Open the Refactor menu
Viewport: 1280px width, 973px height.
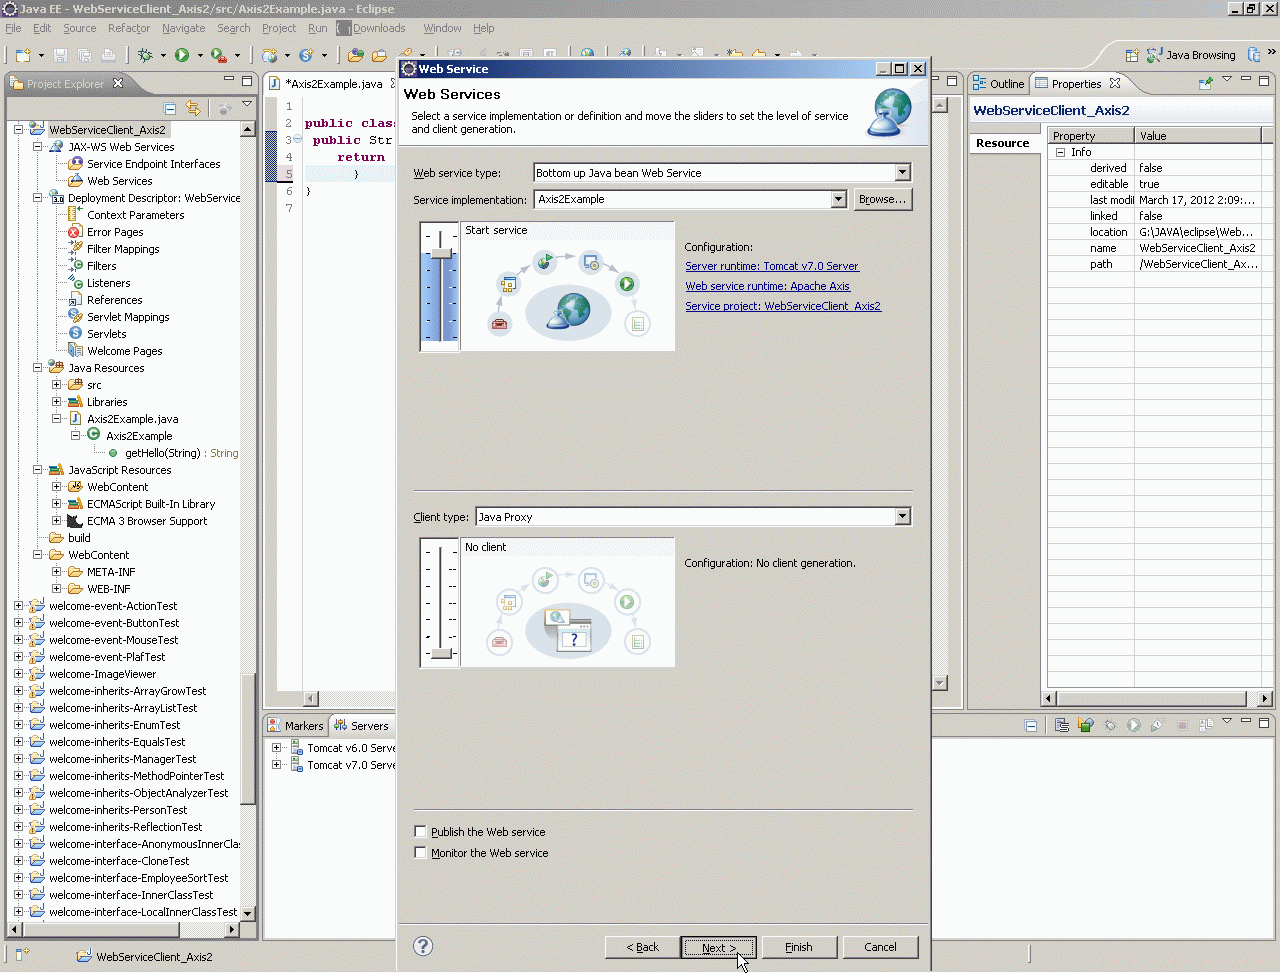click(x=129, y=28)
